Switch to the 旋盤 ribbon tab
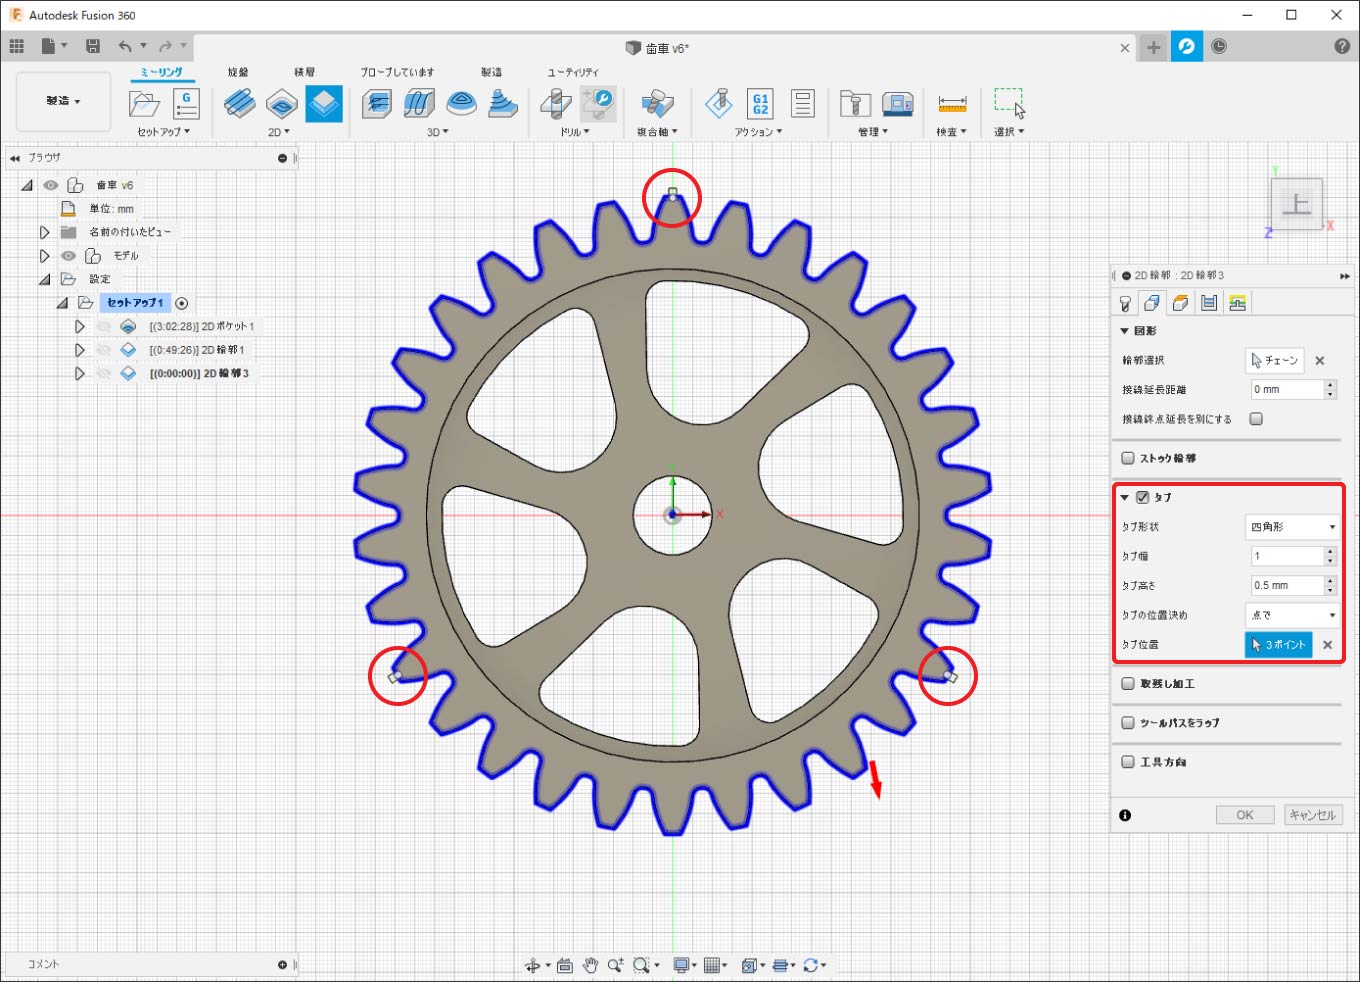Image resolution: width=1360 pixels, height=982 pixels. 238,72
